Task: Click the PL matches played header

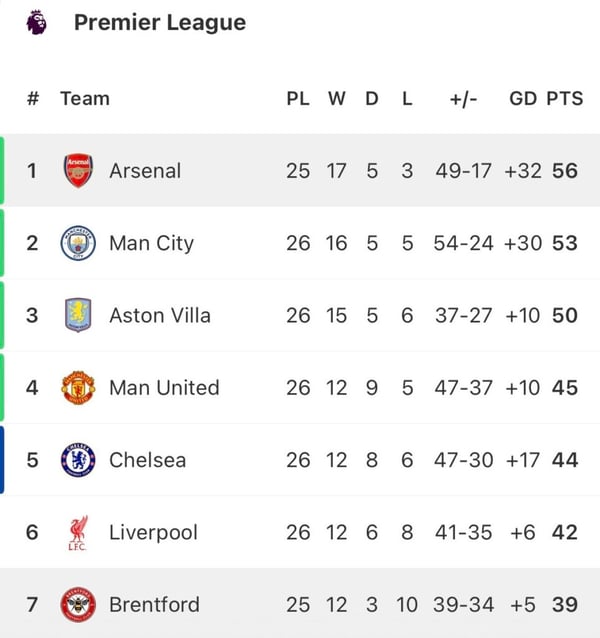Action: (x=298, y=99)
